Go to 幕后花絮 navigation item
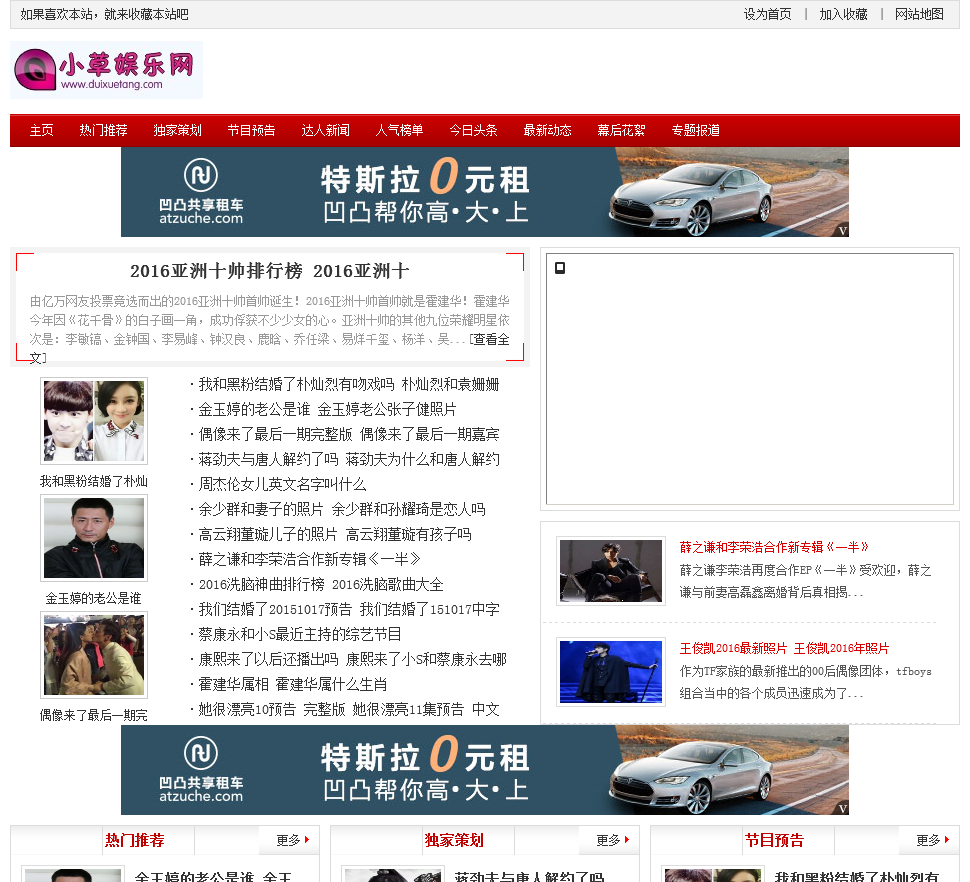970x882 pixels. pos(621,131)
